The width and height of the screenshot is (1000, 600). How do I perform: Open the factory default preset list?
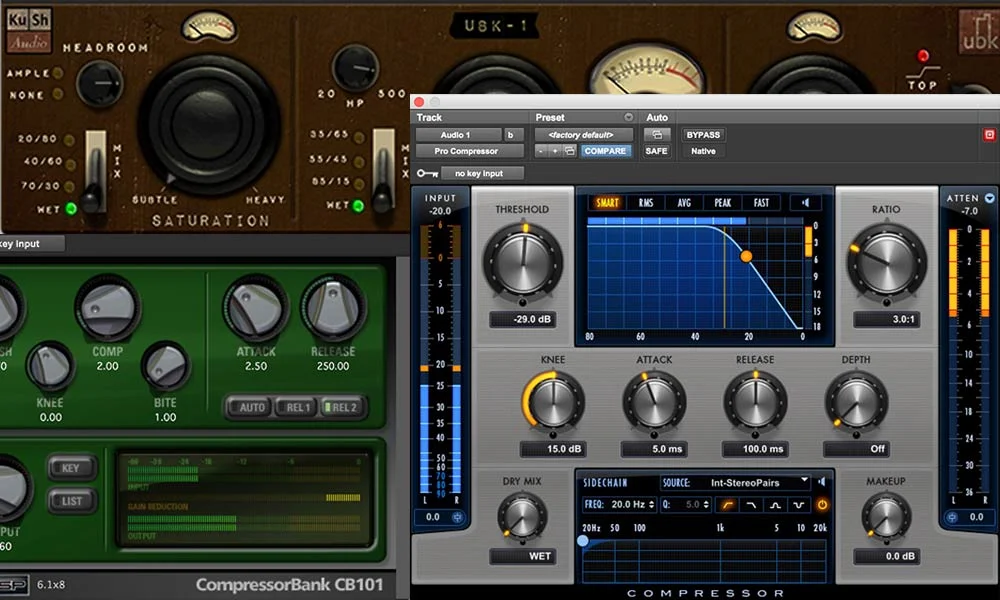point(584,135)
